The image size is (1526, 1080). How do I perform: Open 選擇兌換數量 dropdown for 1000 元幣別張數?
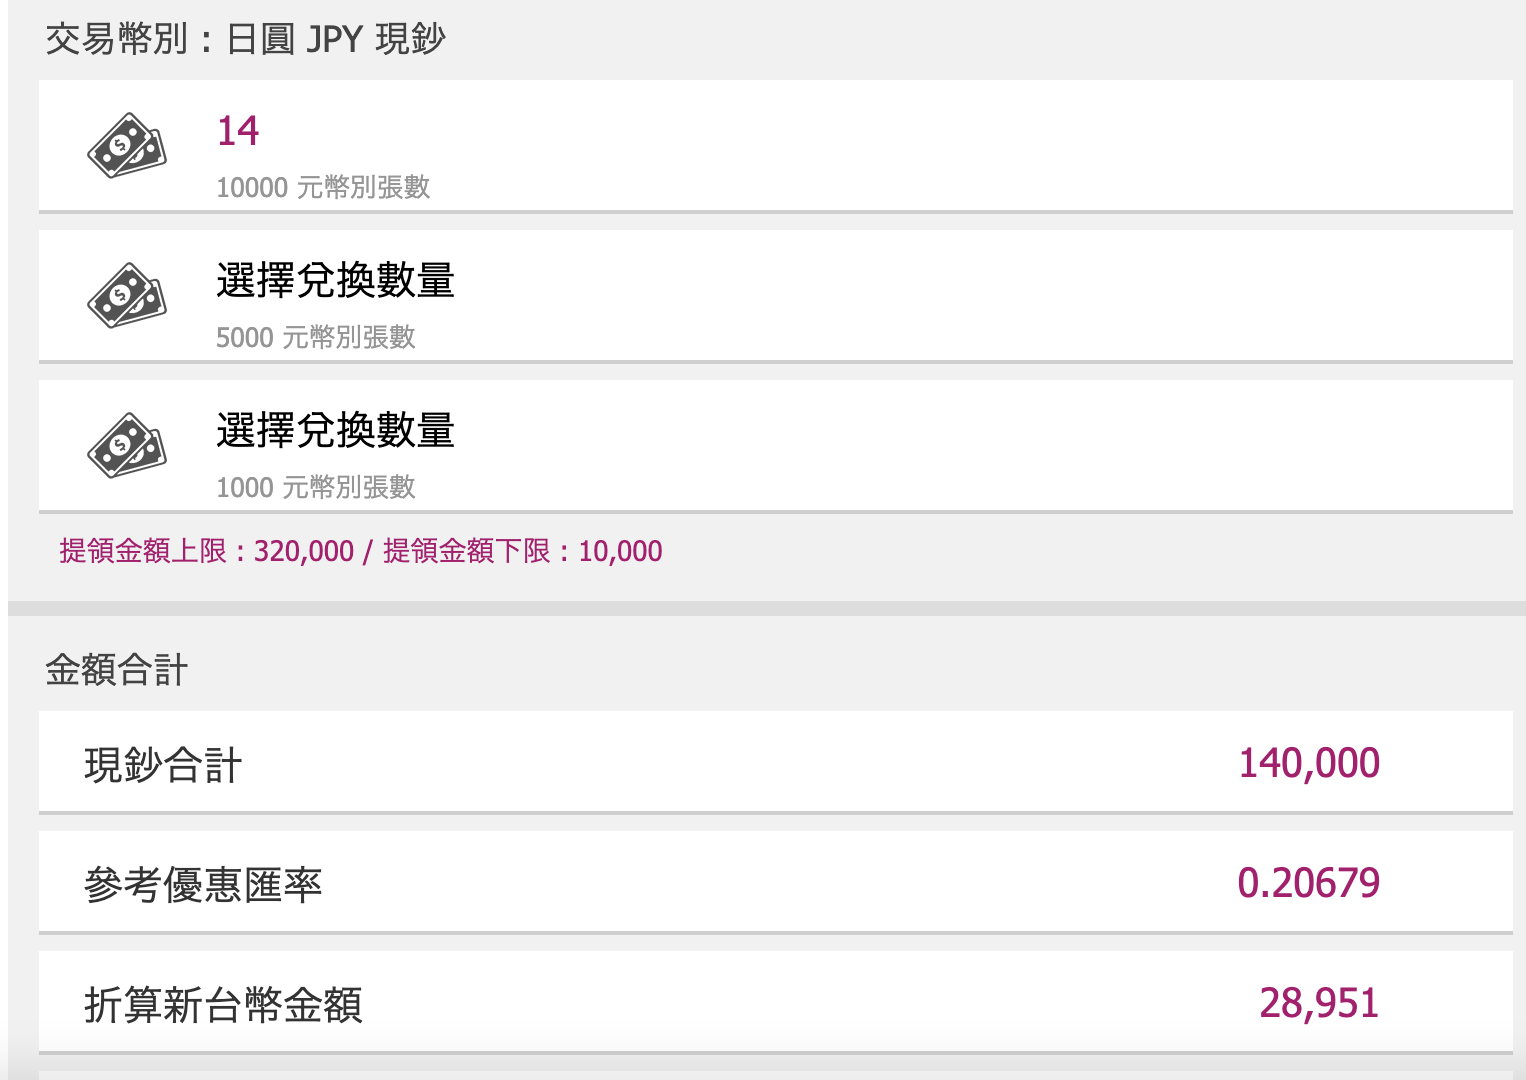point(776,446)
